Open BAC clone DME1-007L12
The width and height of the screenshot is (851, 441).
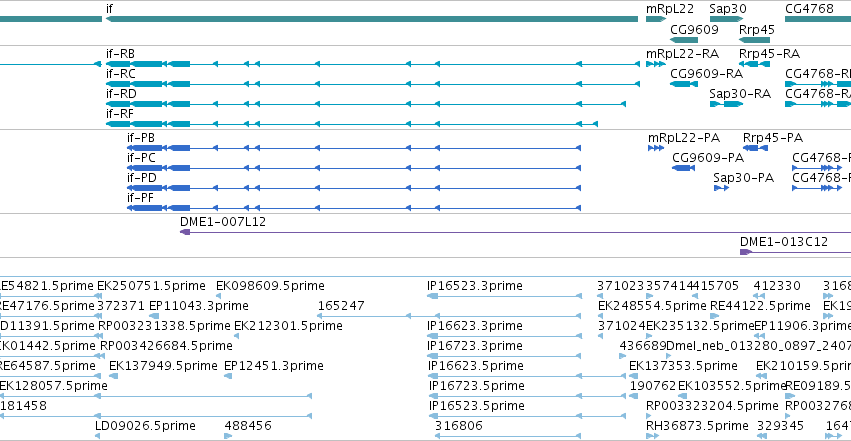223,222
